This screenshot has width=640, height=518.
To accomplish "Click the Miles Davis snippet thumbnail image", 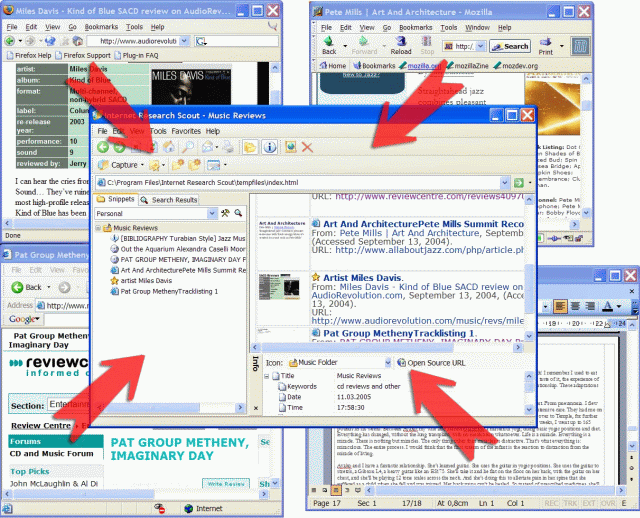I will pos(279,287).
